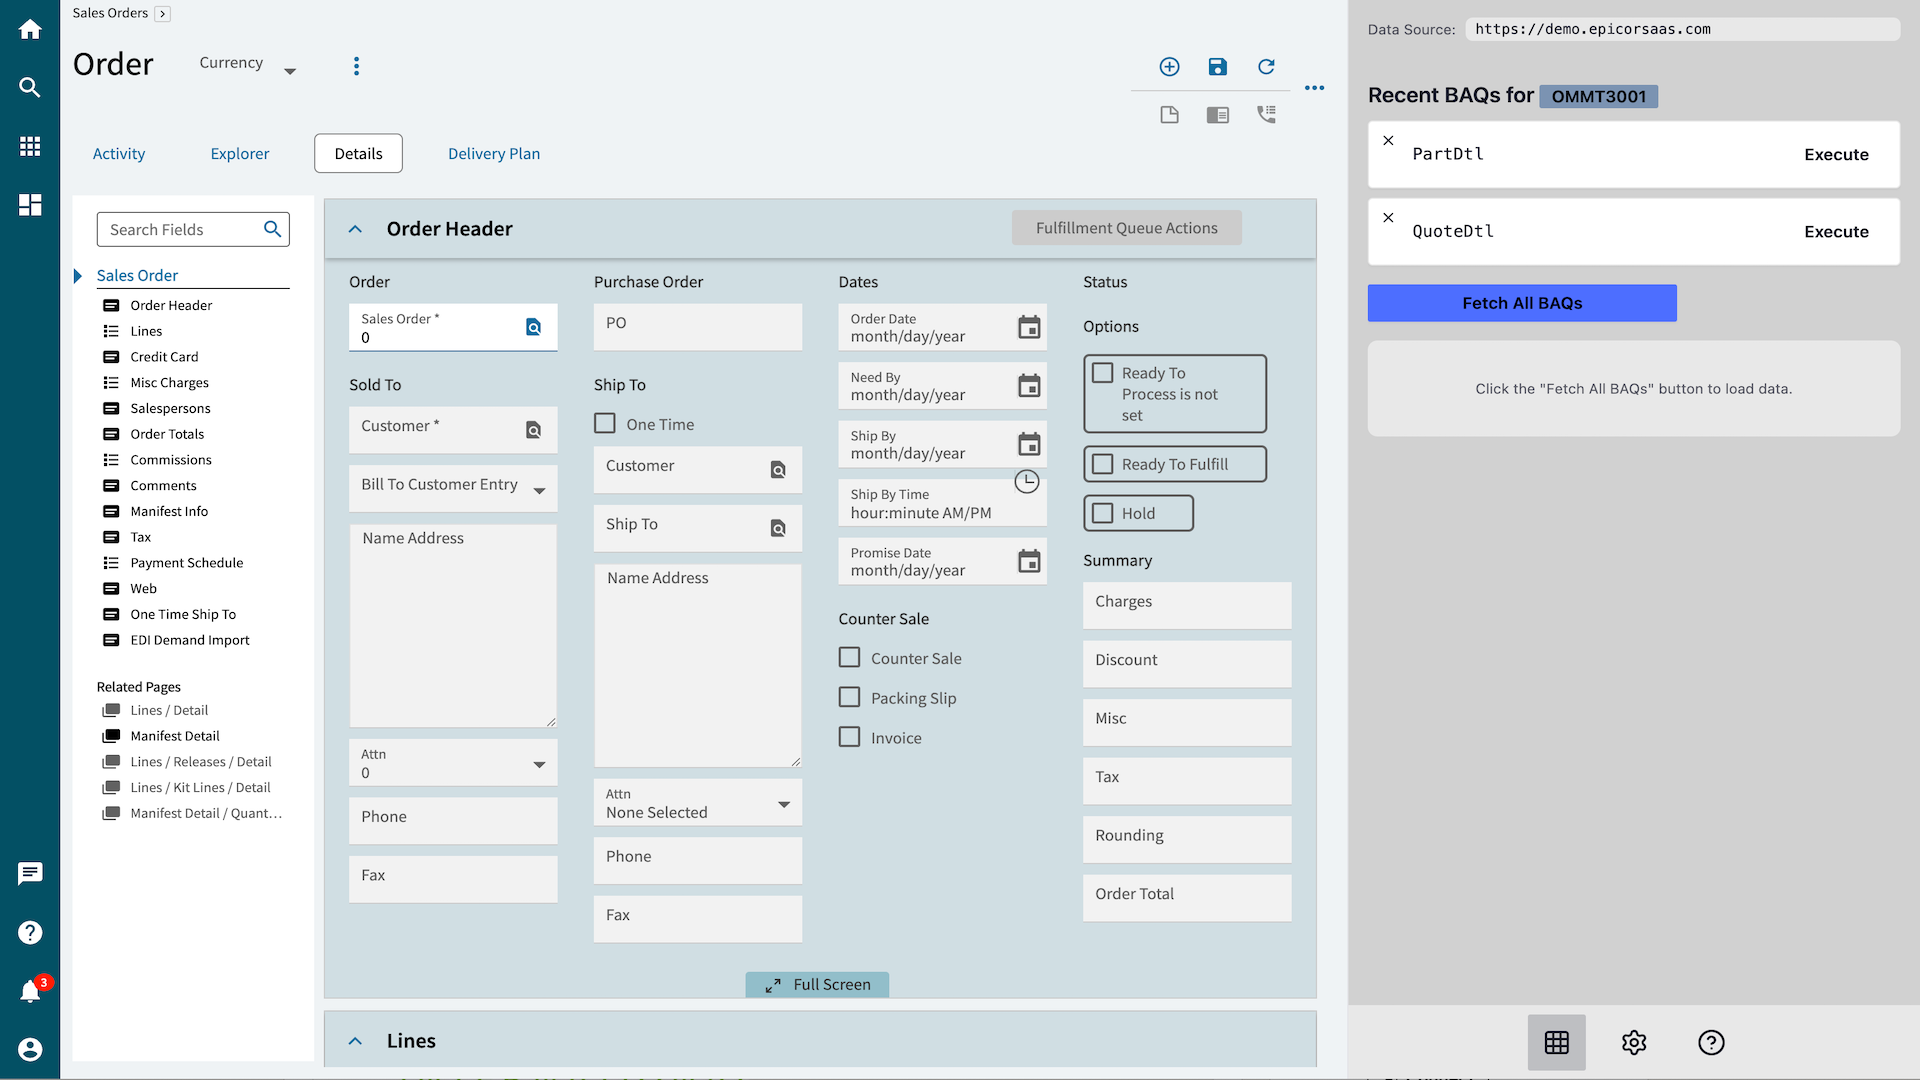Open Credit Card in the navigation tree
The width and height of the screenshot is (1920, 1080).
(x=164, y=357)
